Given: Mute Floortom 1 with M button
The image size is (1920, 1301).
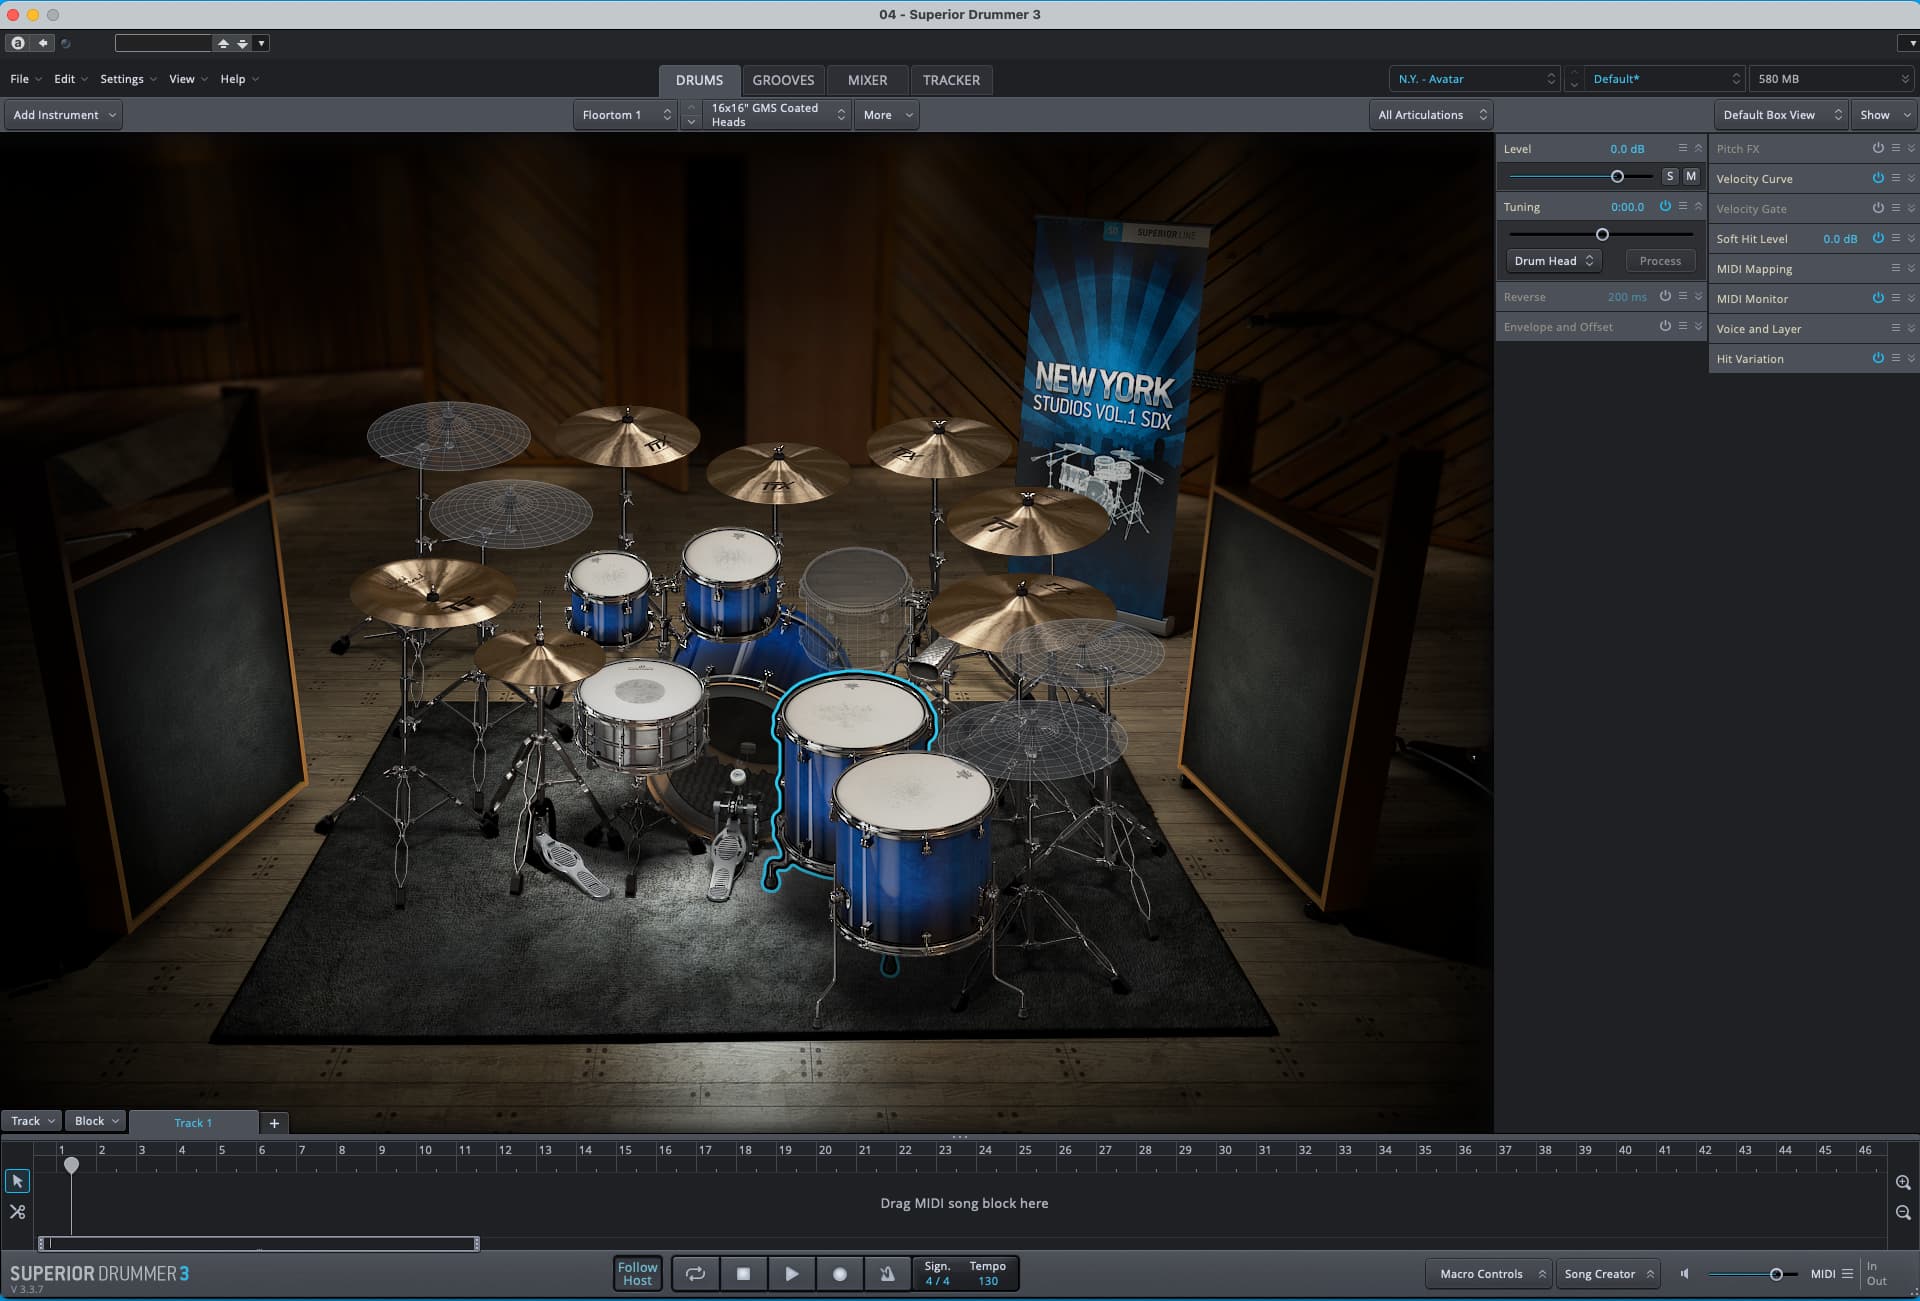Looking at the screenshot, I should coord(1690,176).
